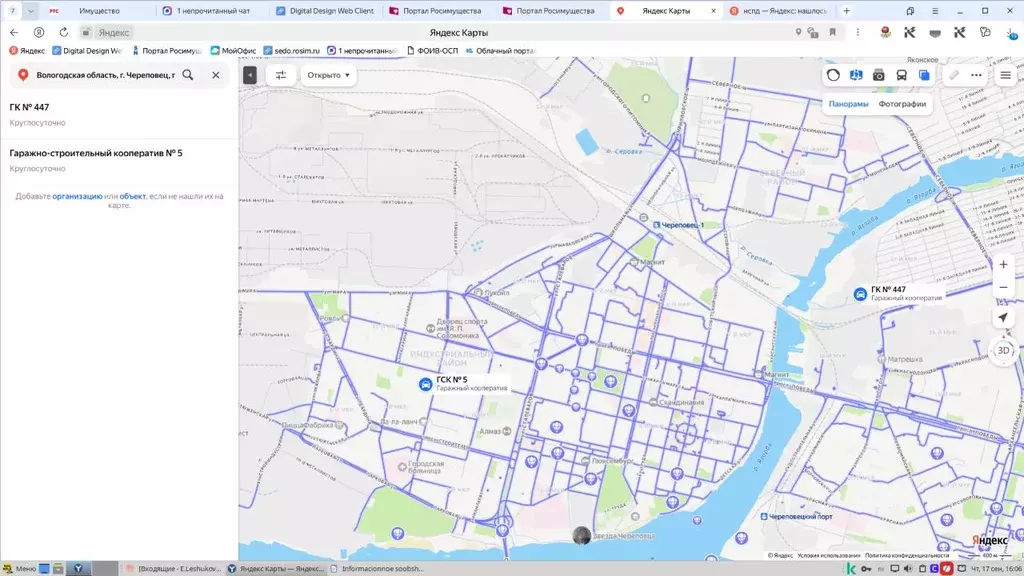
Task: Zoom out with the minus map button
Action: point(1003,287)
